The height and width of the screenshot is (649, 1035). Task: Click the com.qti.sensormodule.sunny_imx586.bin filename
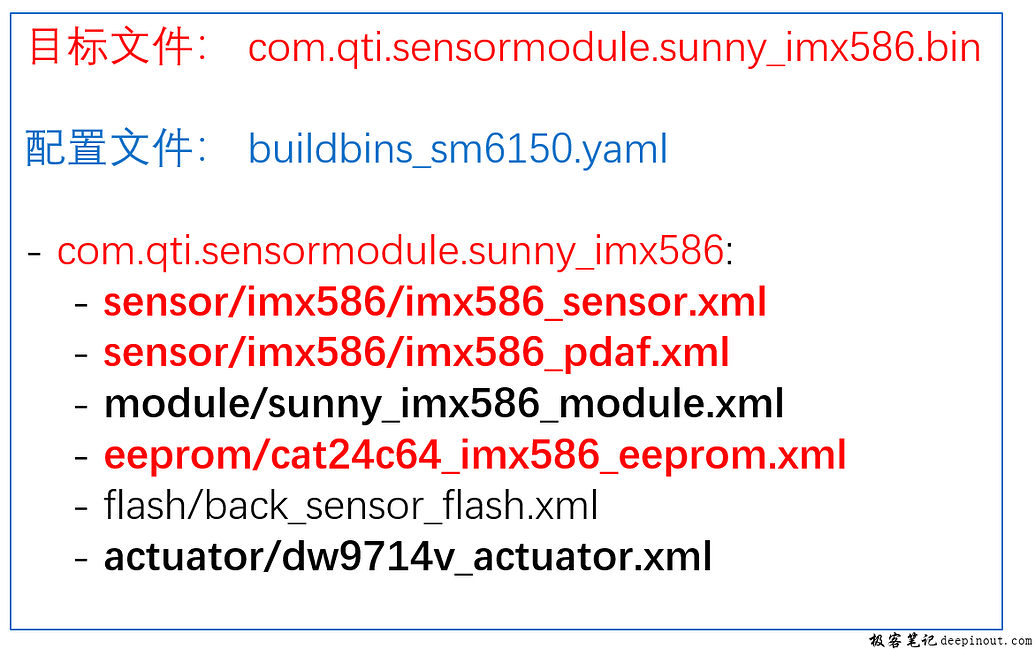point(614,48)
